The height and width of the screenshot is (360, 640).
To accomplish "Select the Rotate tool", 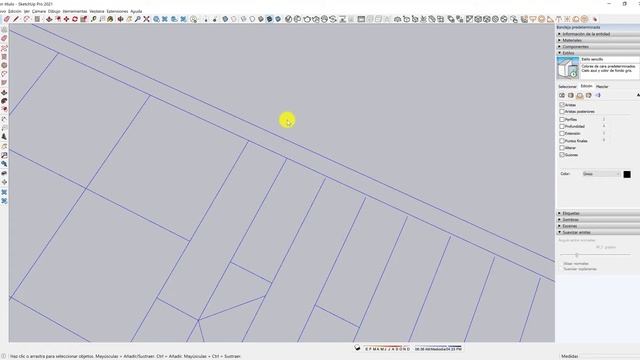I will pyautogui.click(x=75, y=19).
